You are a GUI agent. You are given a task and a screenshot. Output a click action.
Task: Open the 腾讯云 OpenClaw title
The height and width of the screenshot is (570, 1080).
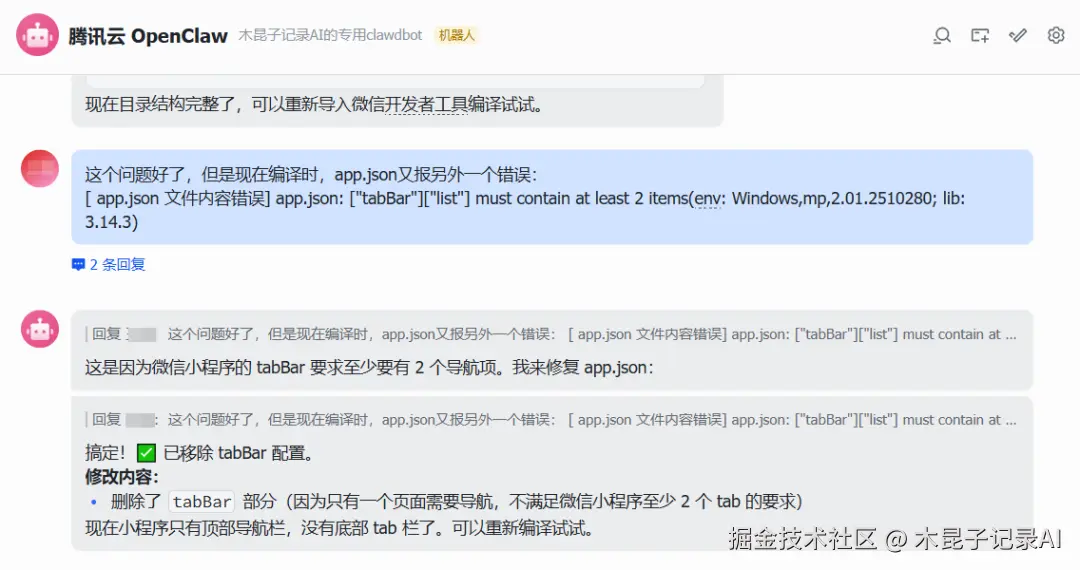point(147,36)
